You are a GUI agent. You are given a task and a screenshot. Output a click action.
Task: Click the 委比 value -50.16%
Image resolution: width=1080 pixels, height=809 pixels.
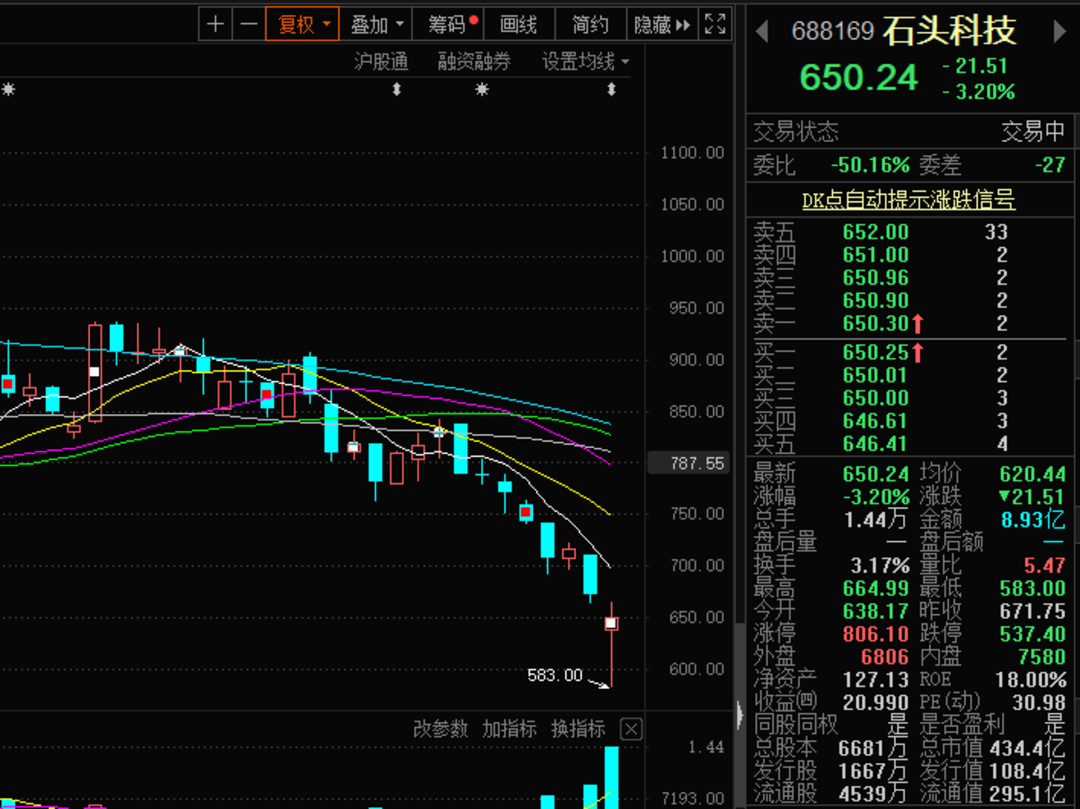coord(870,165)
